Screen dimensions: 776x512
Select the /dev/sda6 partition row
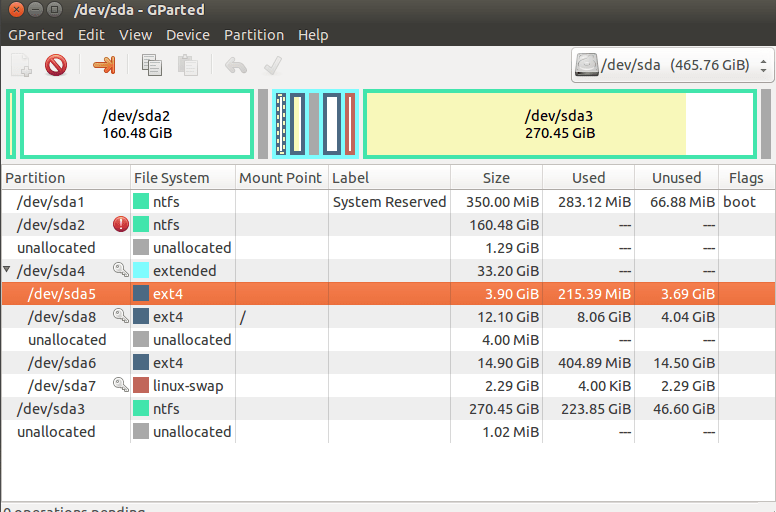388,363
